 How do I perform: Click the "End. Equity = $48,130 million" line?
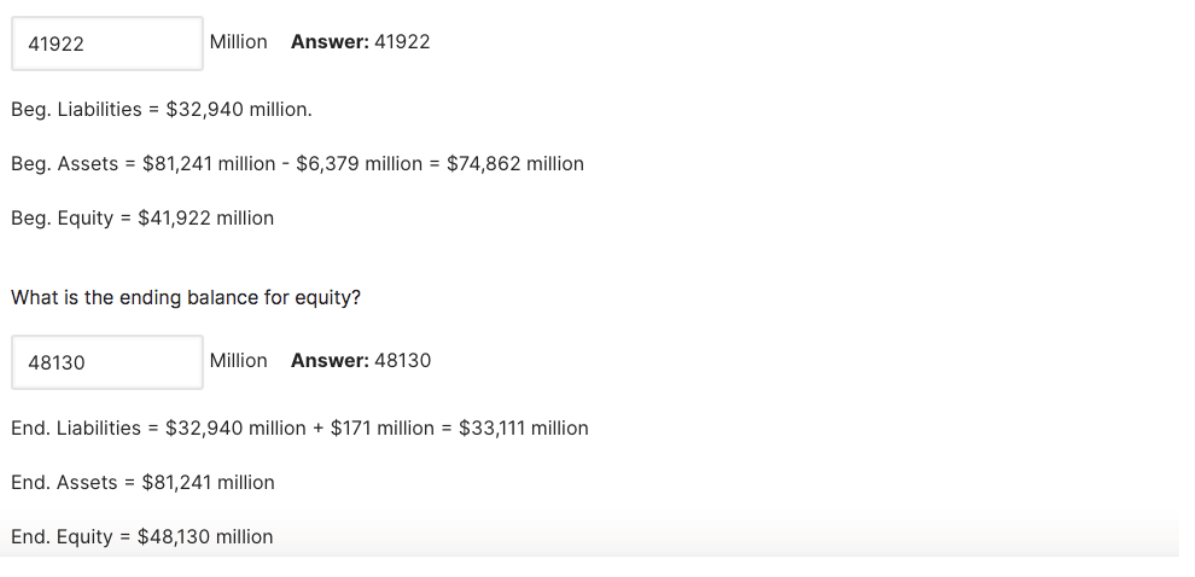[x=142, y=538]
